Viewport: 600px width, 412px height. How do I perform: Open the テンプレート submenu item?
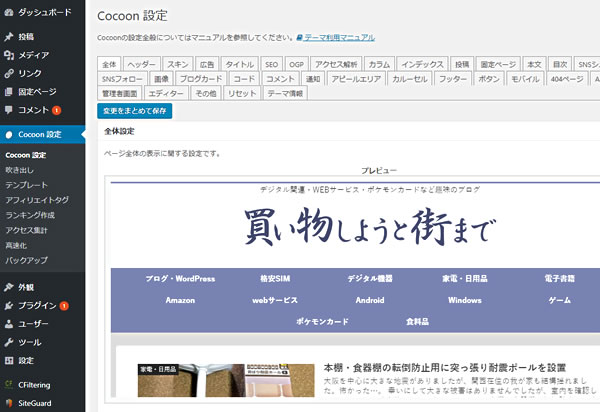click(26, 185)
